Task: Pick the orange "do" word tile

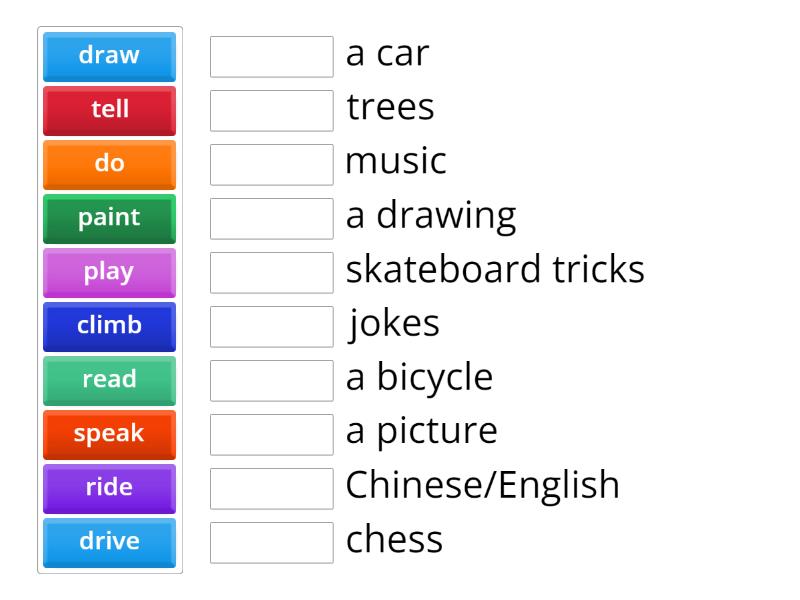Action: pyautogui.click(x=110, y=164)
